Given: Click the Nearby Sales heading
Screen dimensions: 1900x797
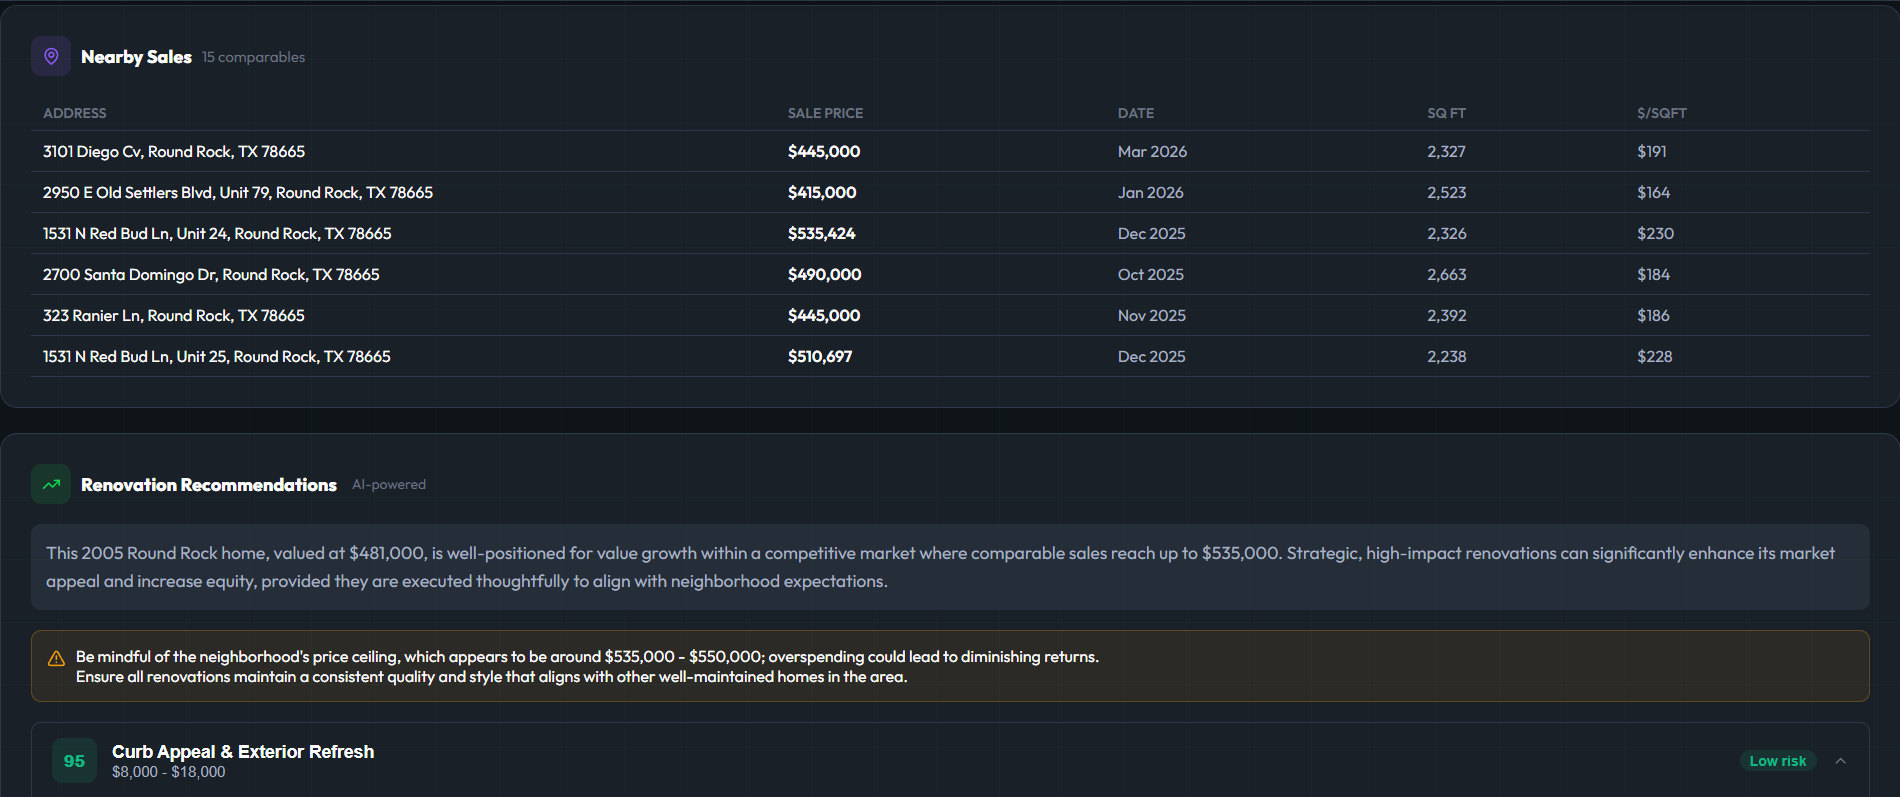Looking at the screenshot, I should (136, 57).
